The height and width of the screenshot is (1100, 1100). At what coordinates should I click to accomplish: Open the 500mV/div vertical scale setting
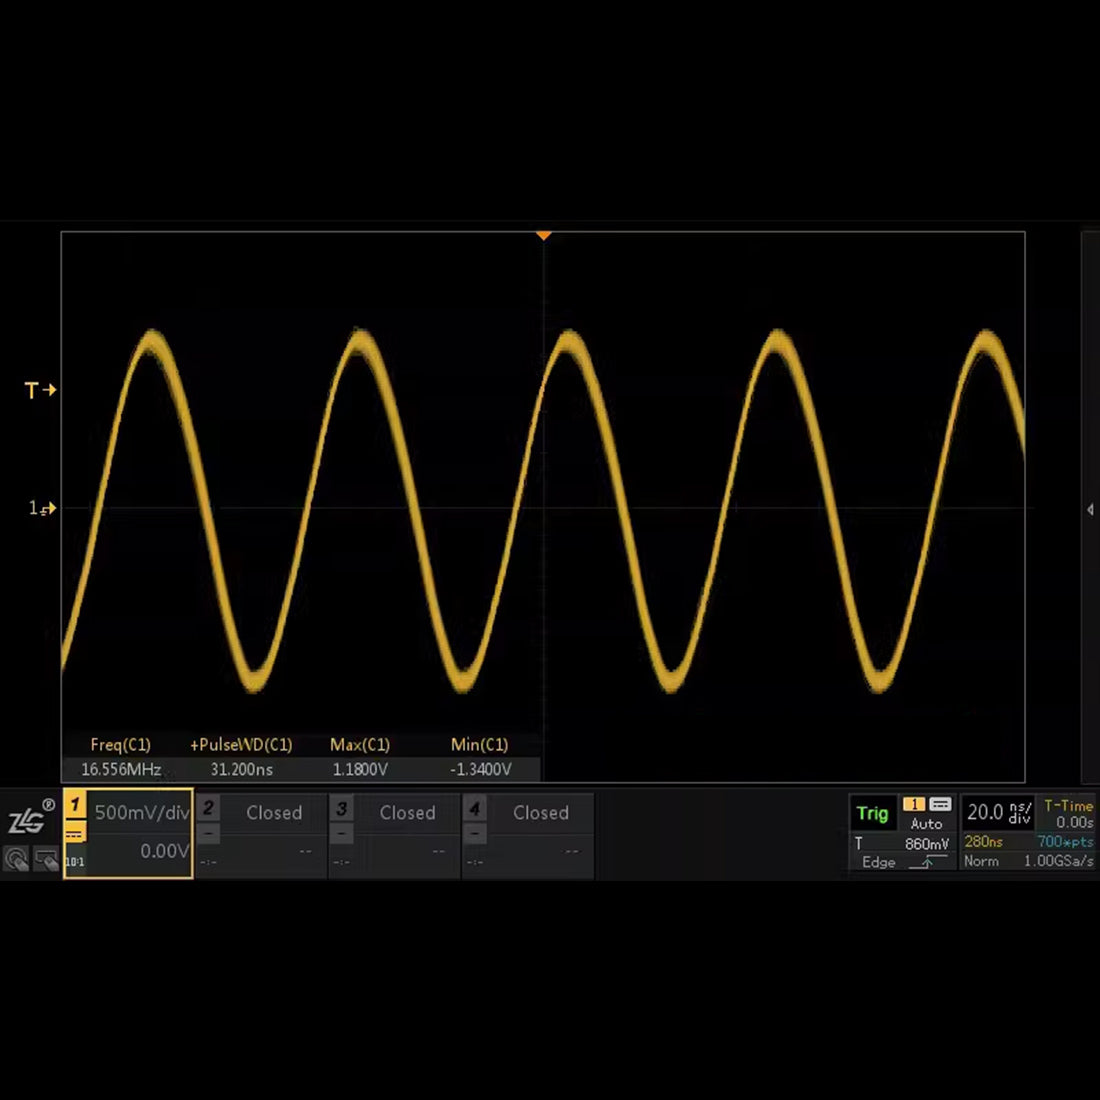[x=141, y=812]
